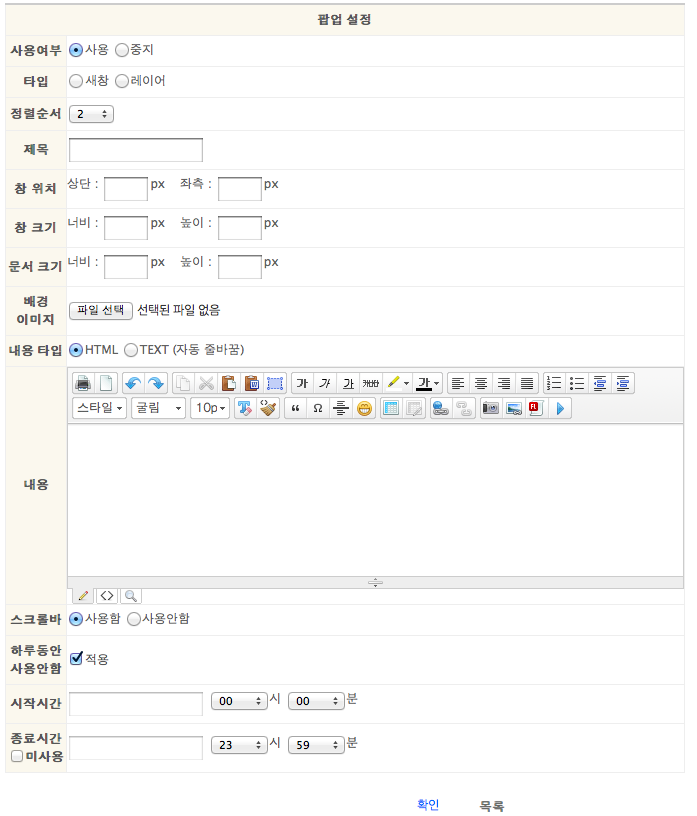Click the numbered list icon
This screenshot has height=816, width=697.
click(554, 383)
